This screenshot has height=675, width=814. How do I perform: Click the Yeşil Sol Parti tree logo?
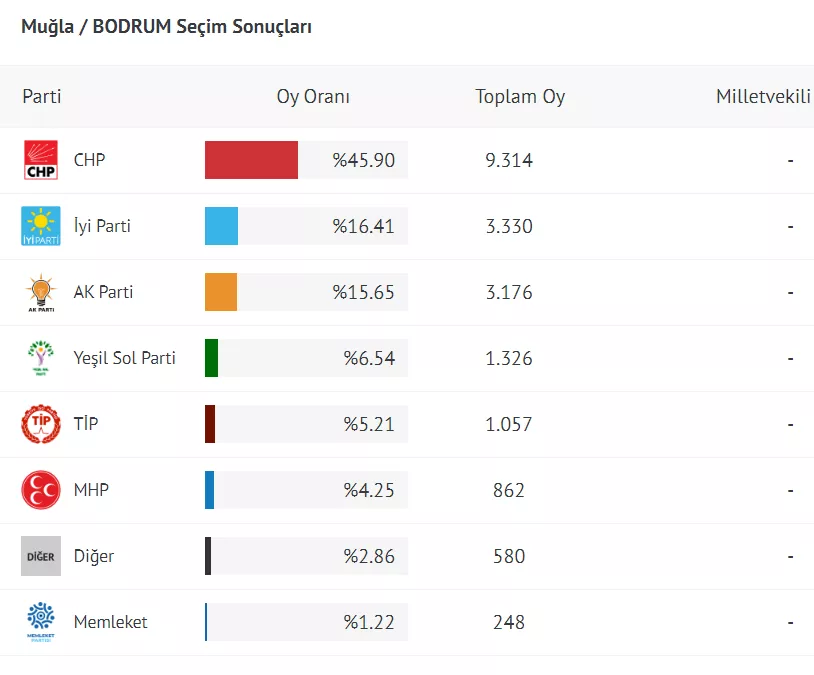[41, 358]
